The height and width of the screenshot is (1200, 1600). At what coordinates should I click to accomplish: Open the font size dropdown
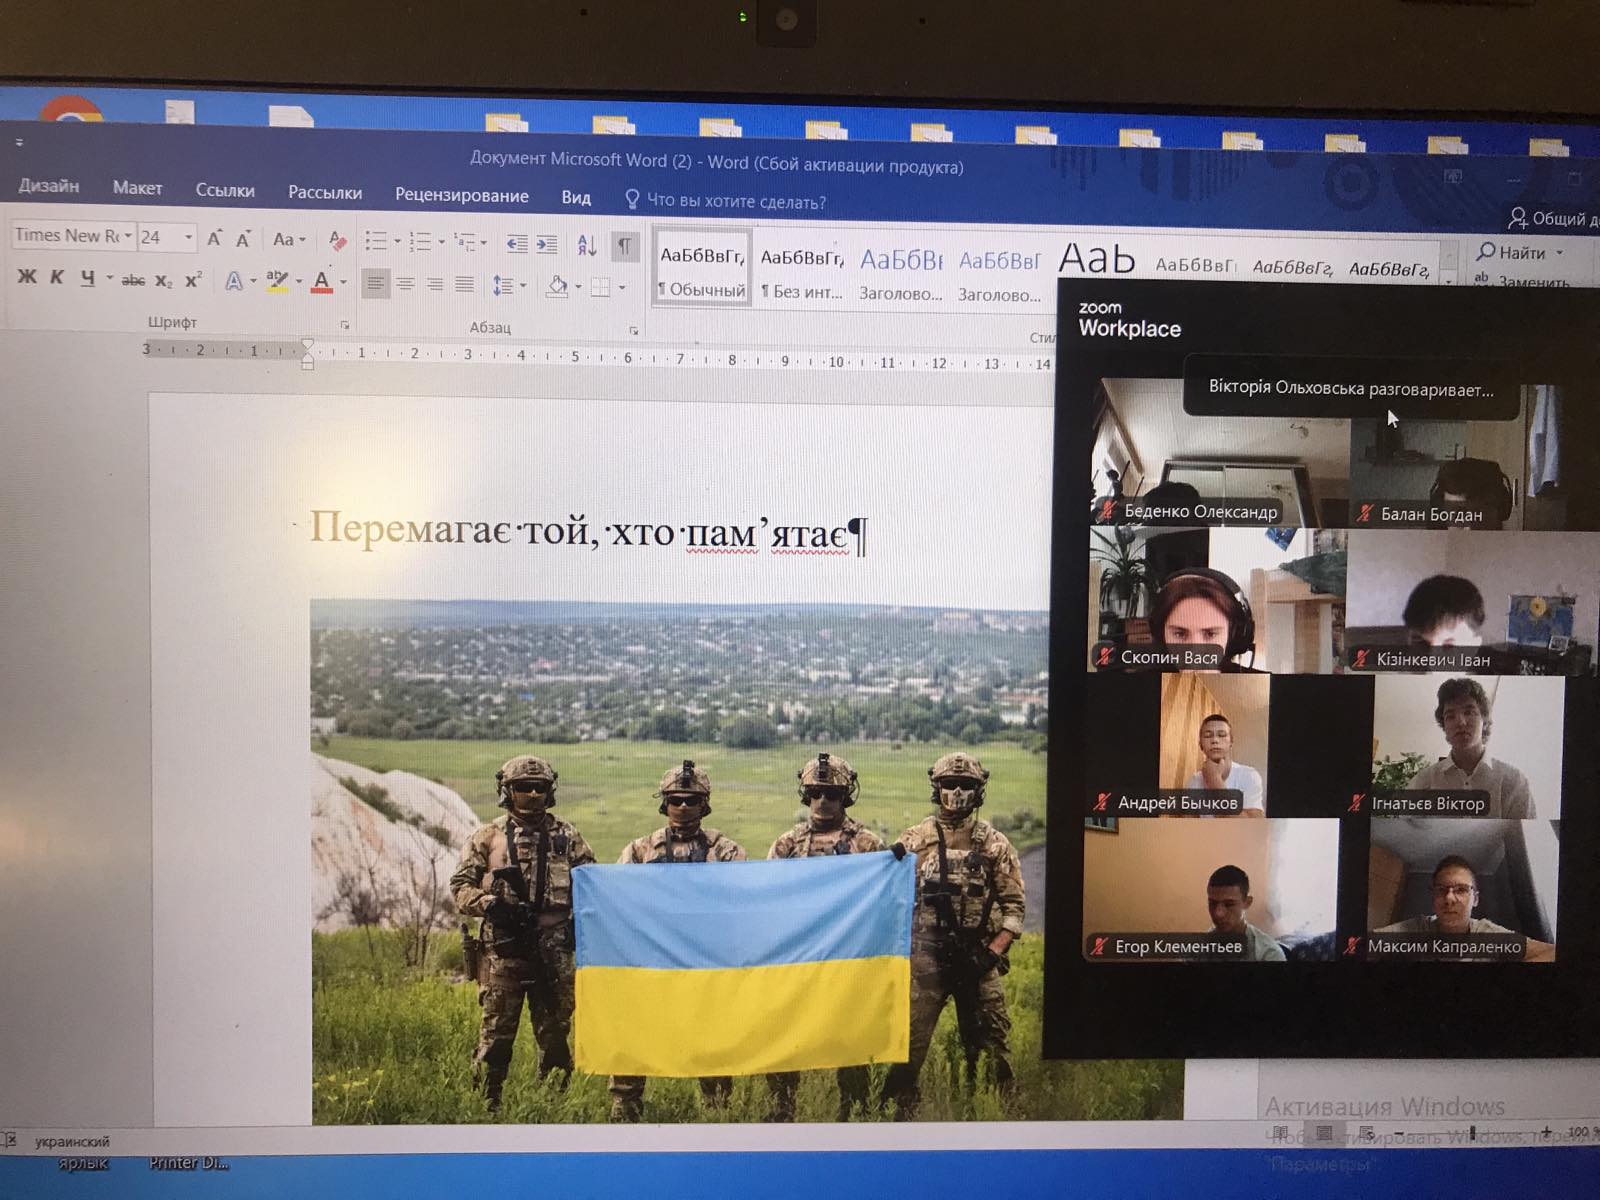pyautogui.click(x=188, y=237)
